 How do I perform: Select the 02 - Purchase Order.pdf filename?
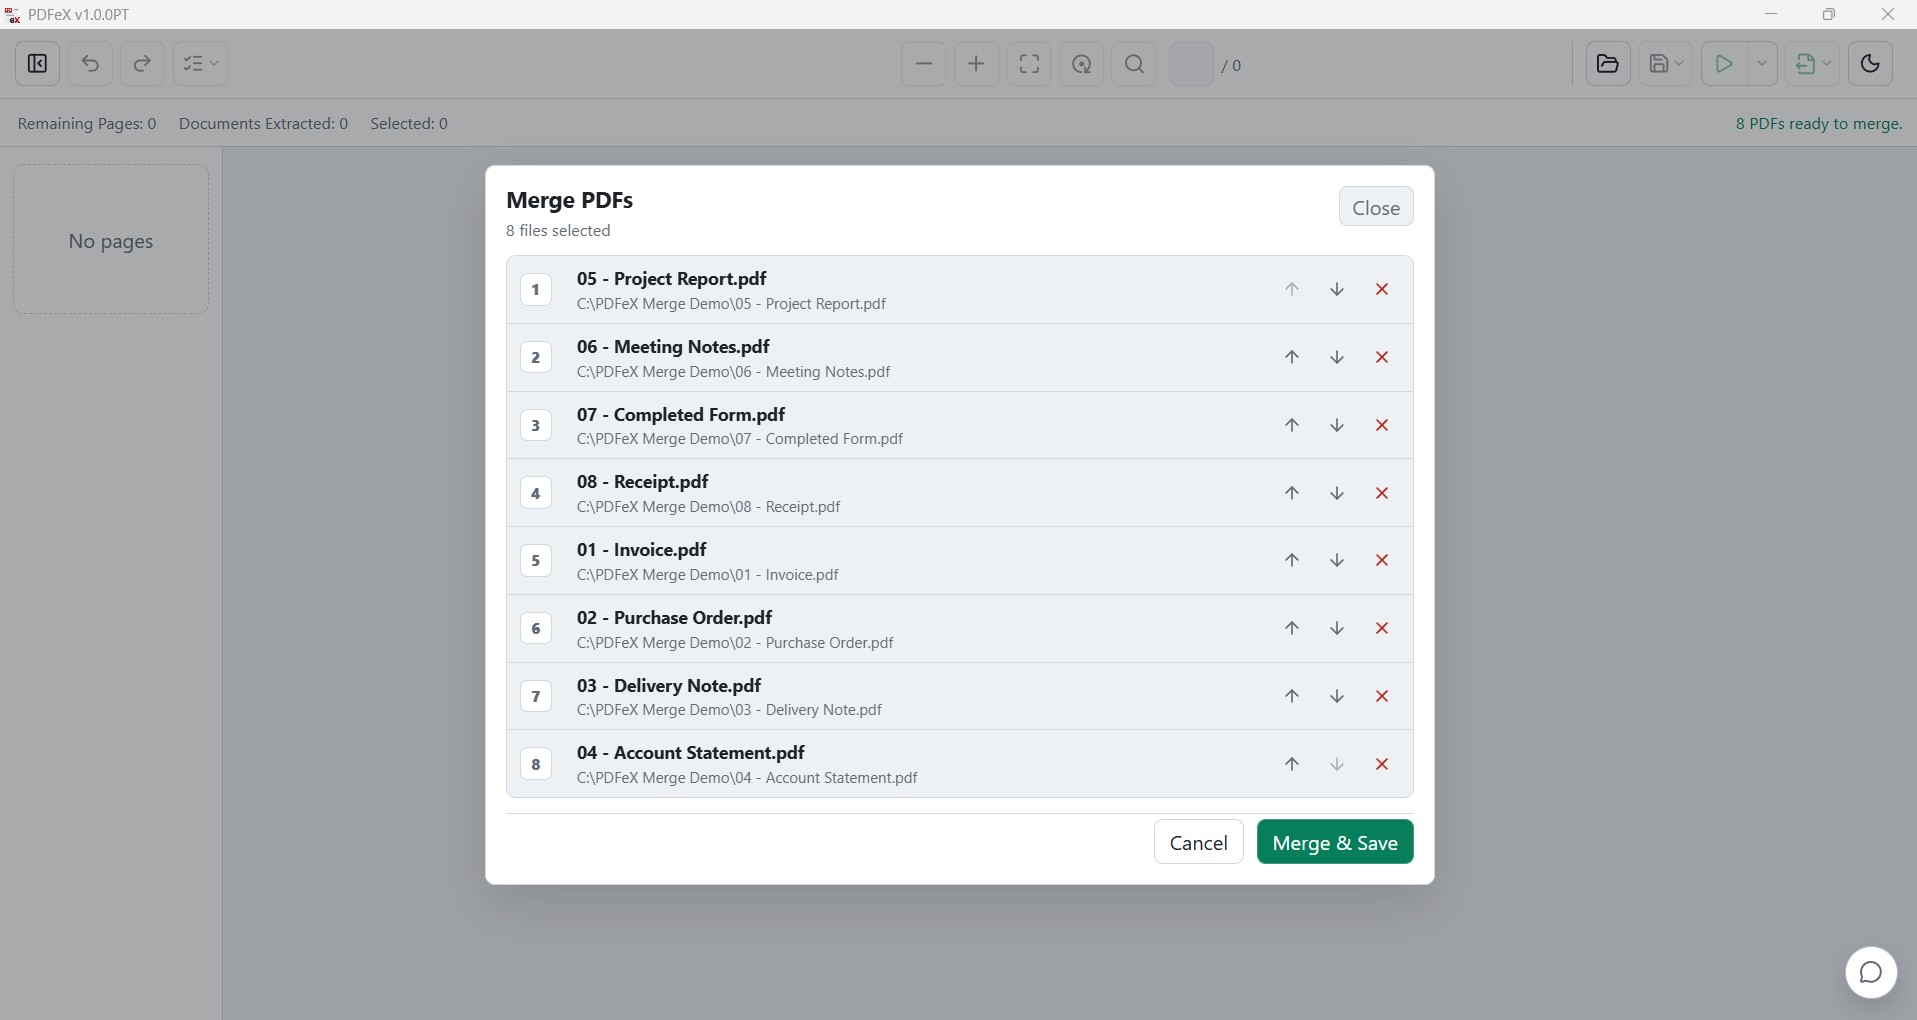pos(675,617)
